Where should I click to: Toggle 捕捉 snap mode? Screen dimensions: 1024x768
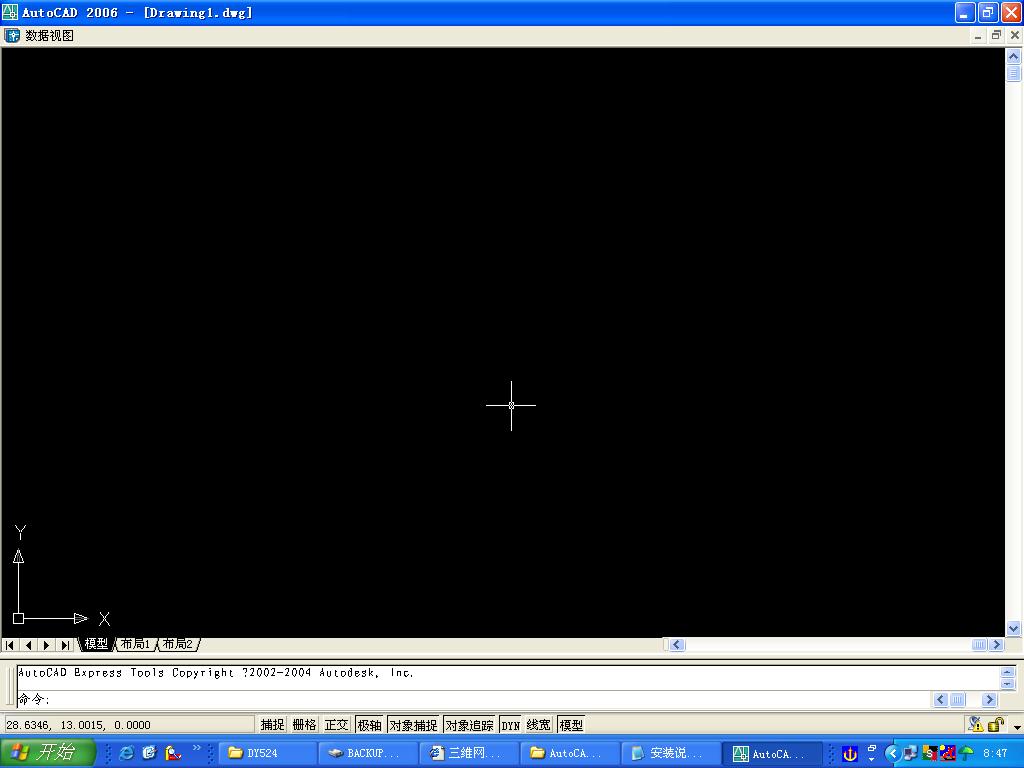272,725
